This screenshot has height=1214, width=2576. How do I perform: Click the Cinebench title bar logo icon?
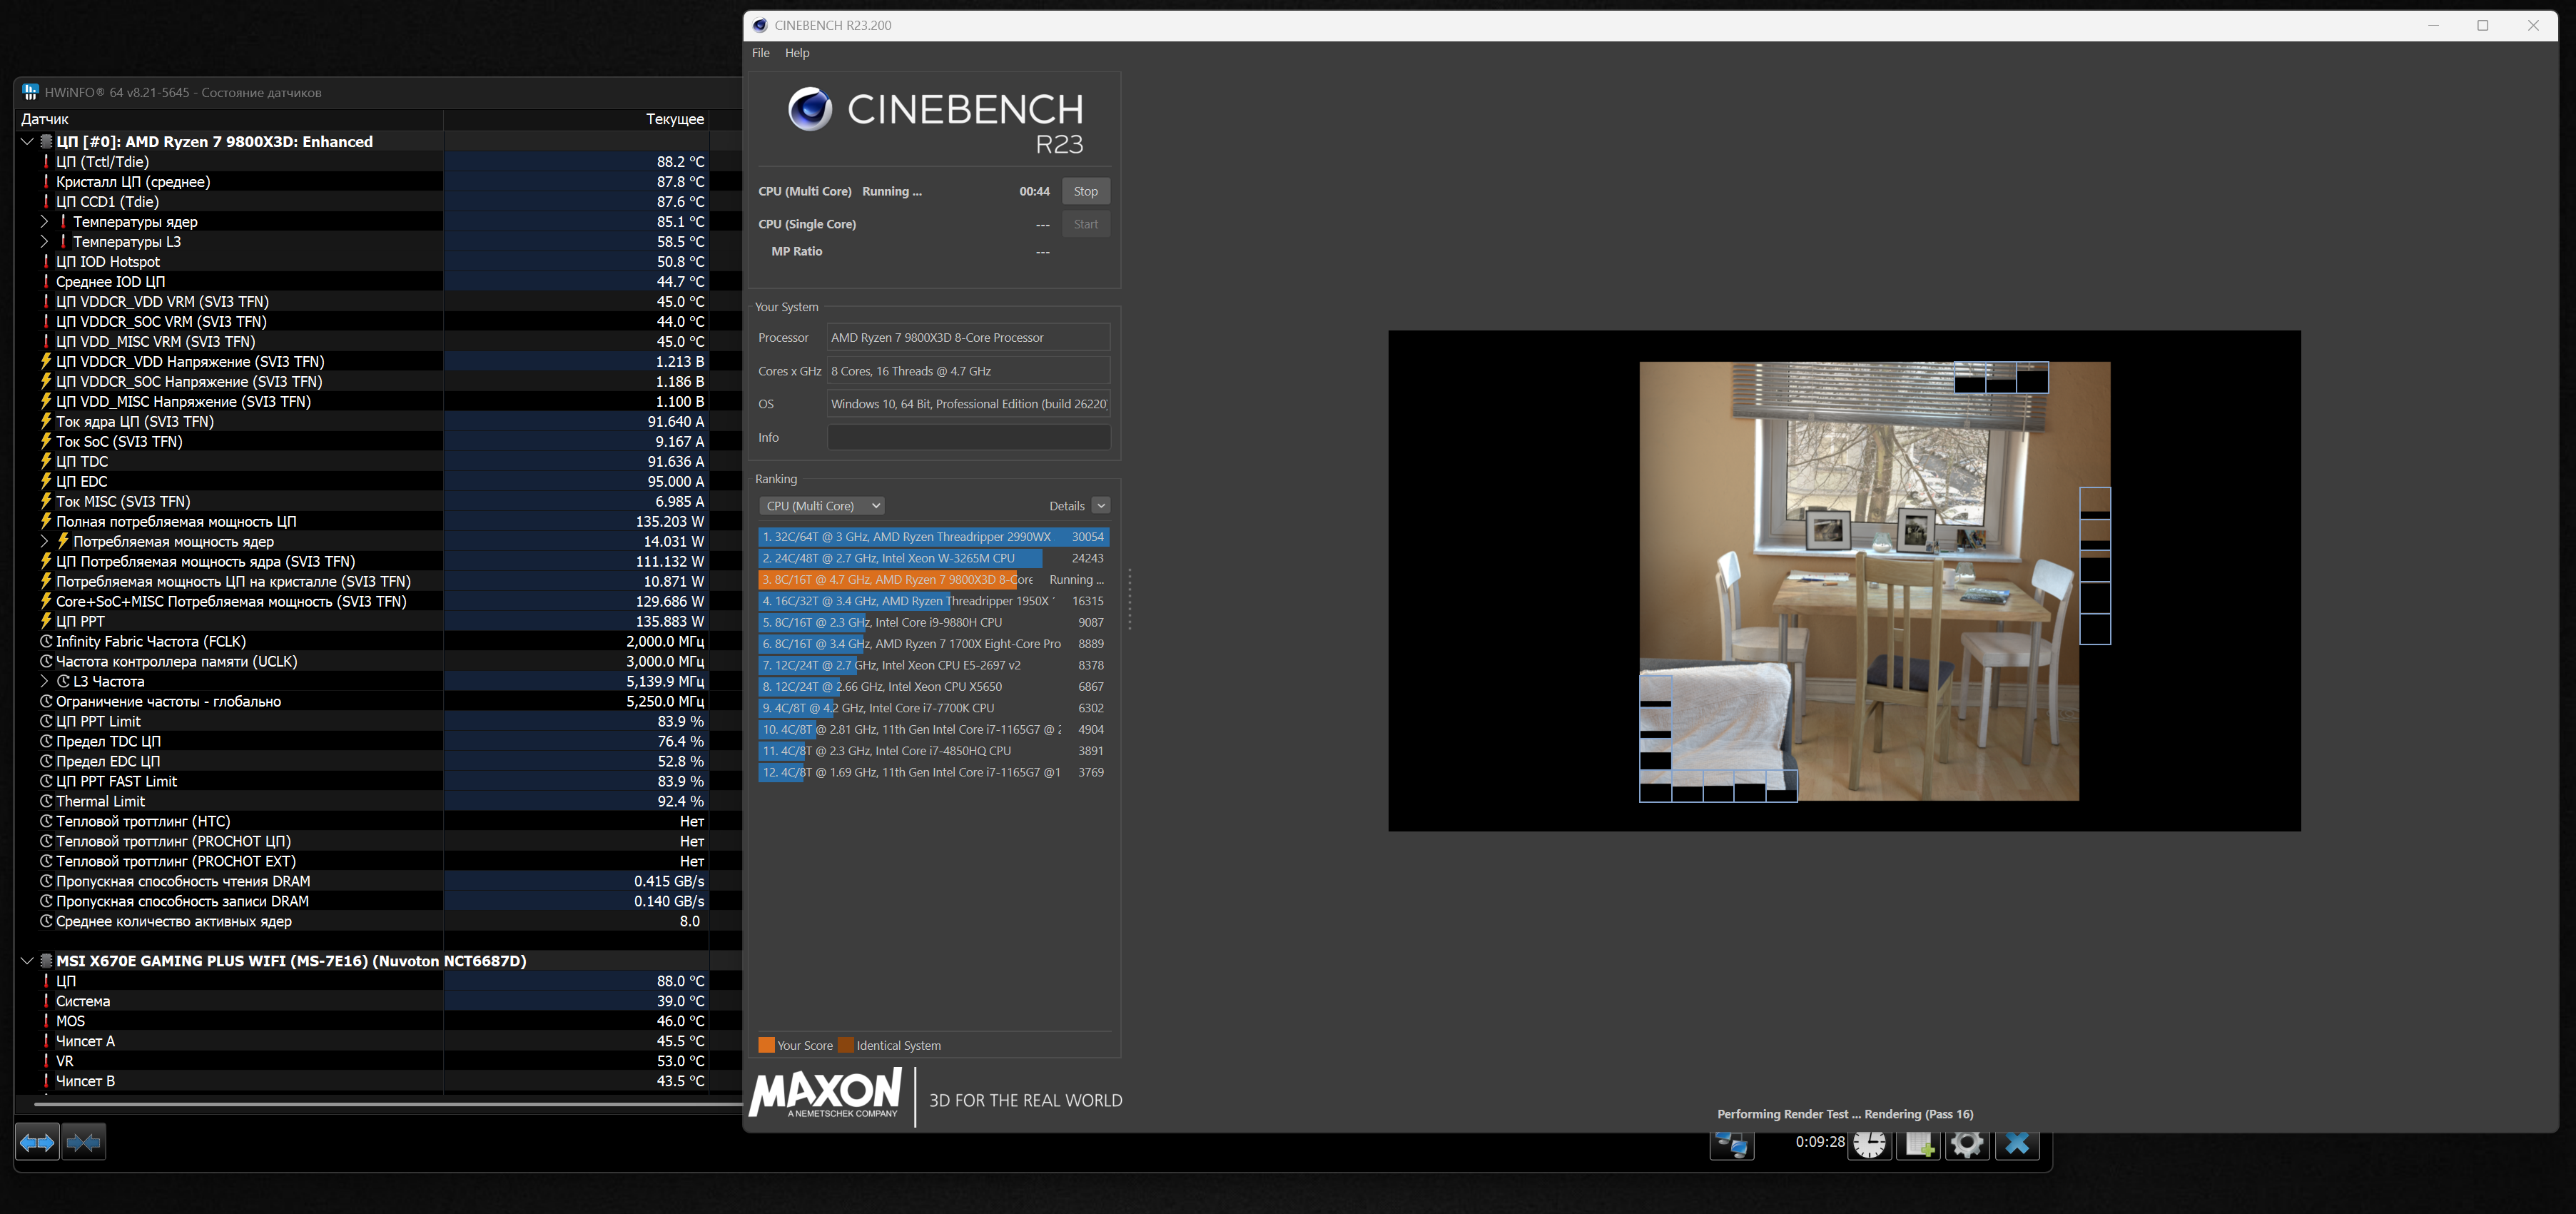[x=760, y=25]
